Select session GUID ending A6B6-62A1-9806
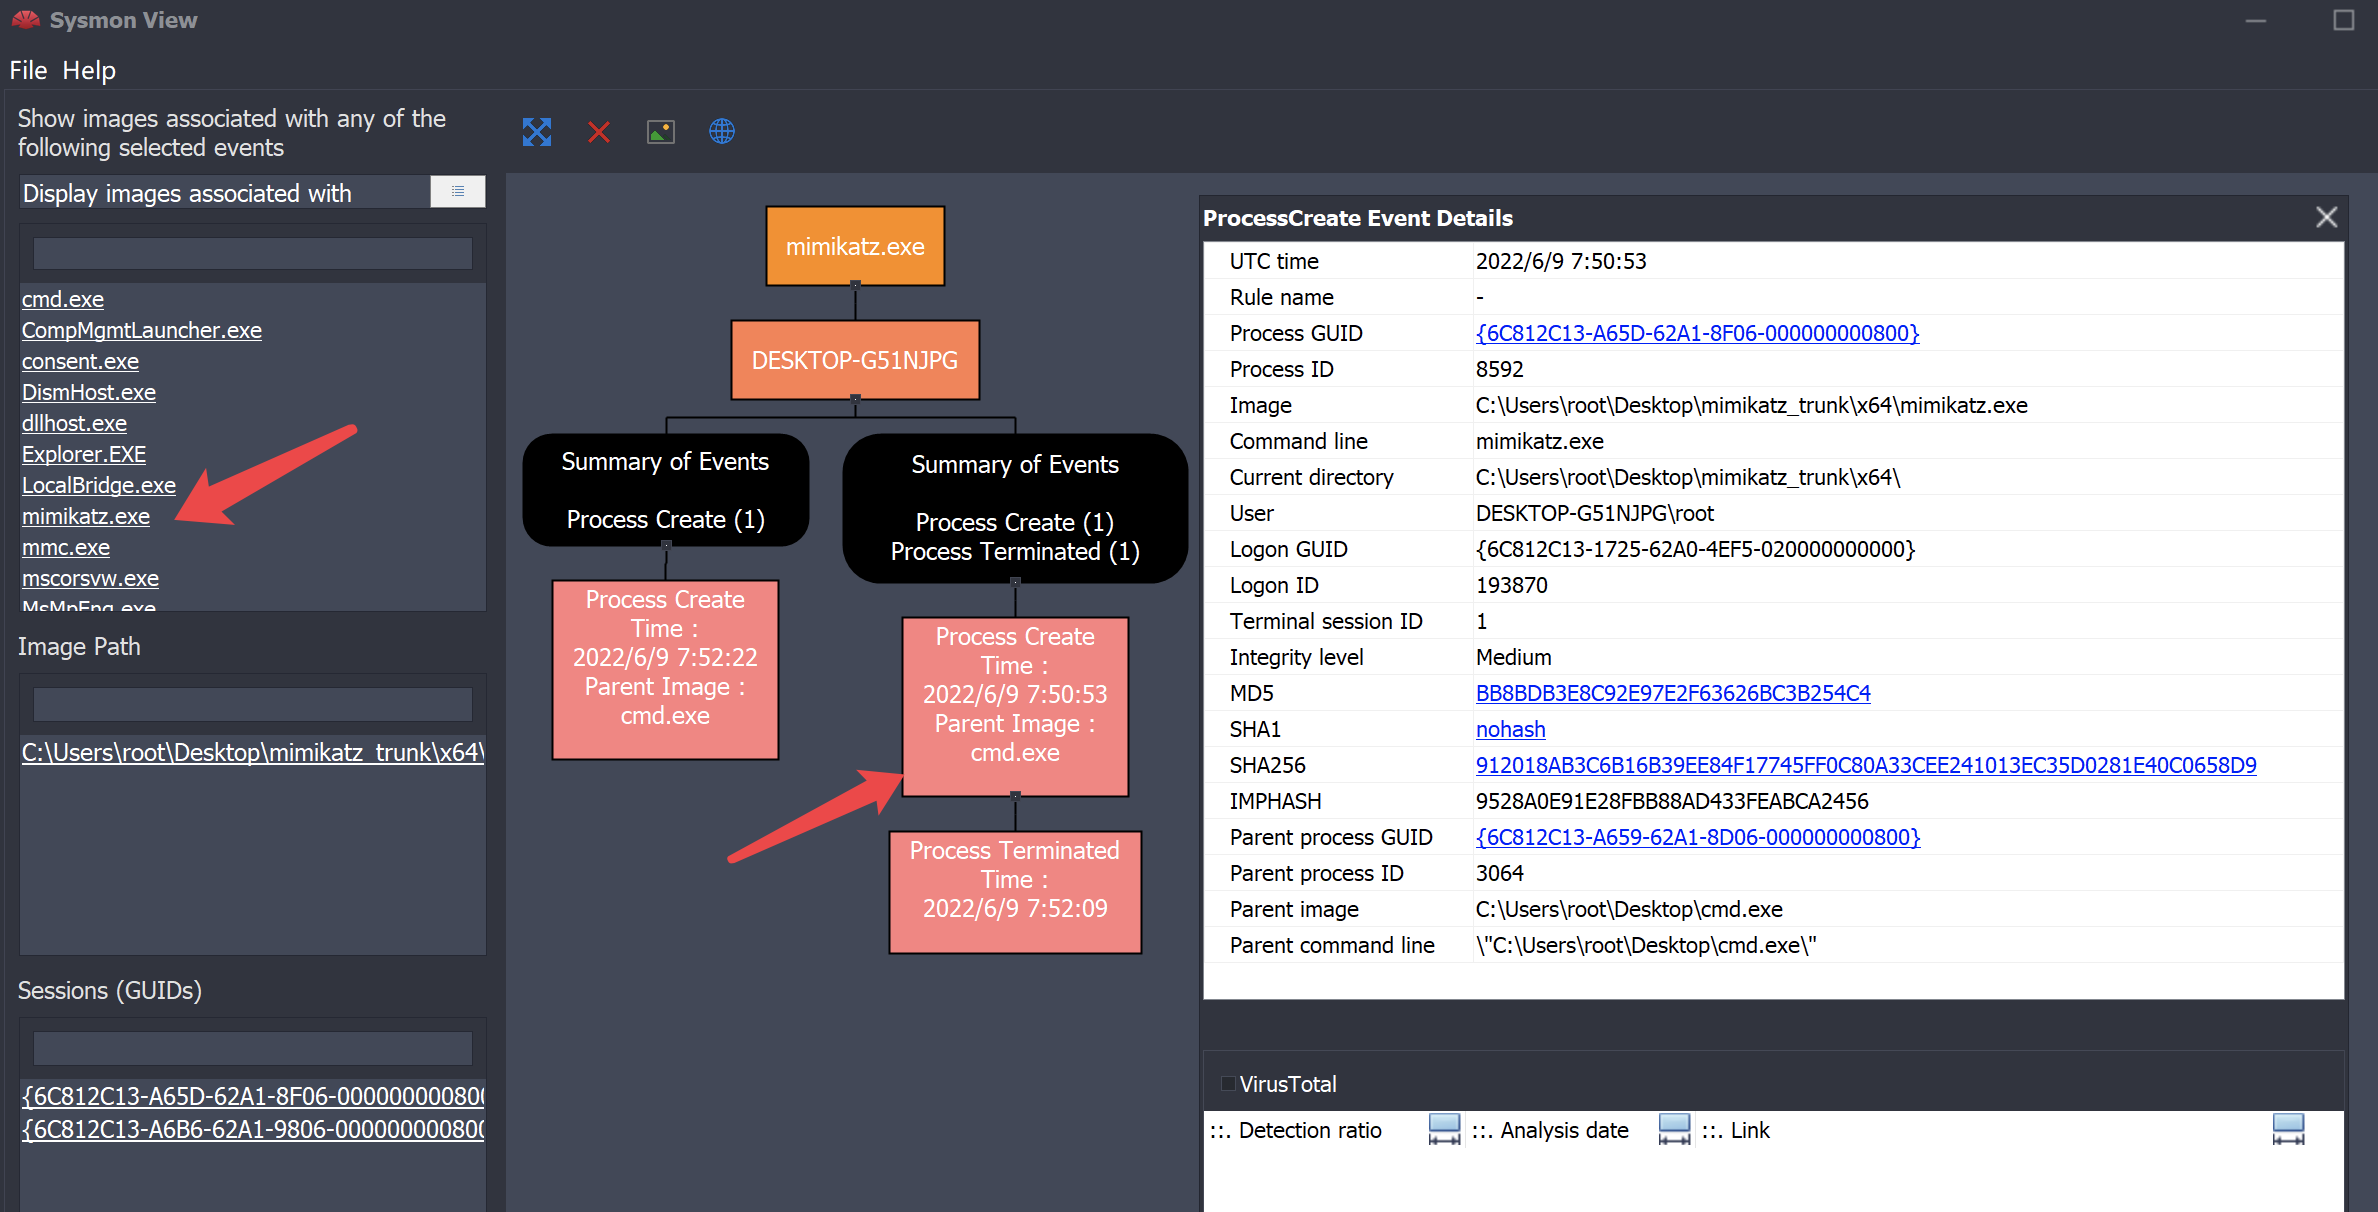 tap(253, 1130)
